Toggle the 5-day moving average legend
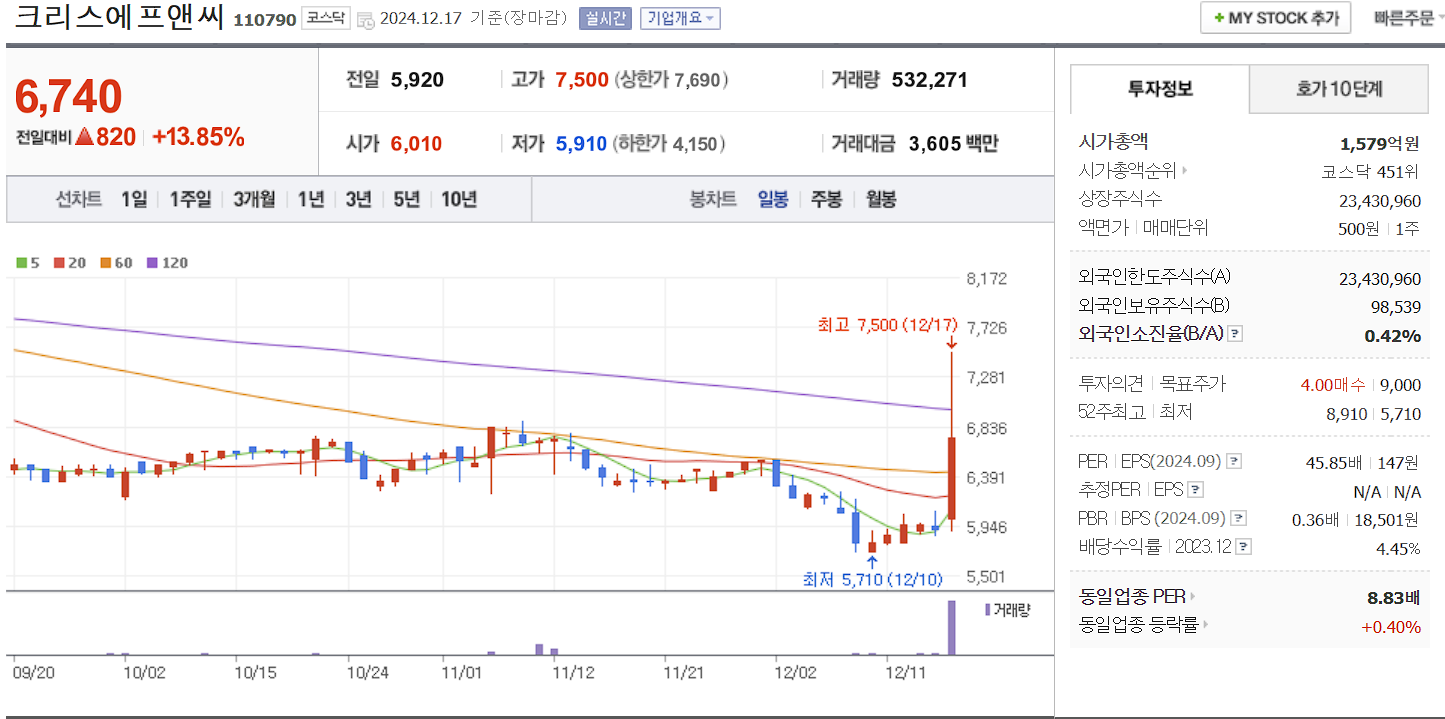The width and height of the screenshot is (1445, 719). [x=20, y=260]
